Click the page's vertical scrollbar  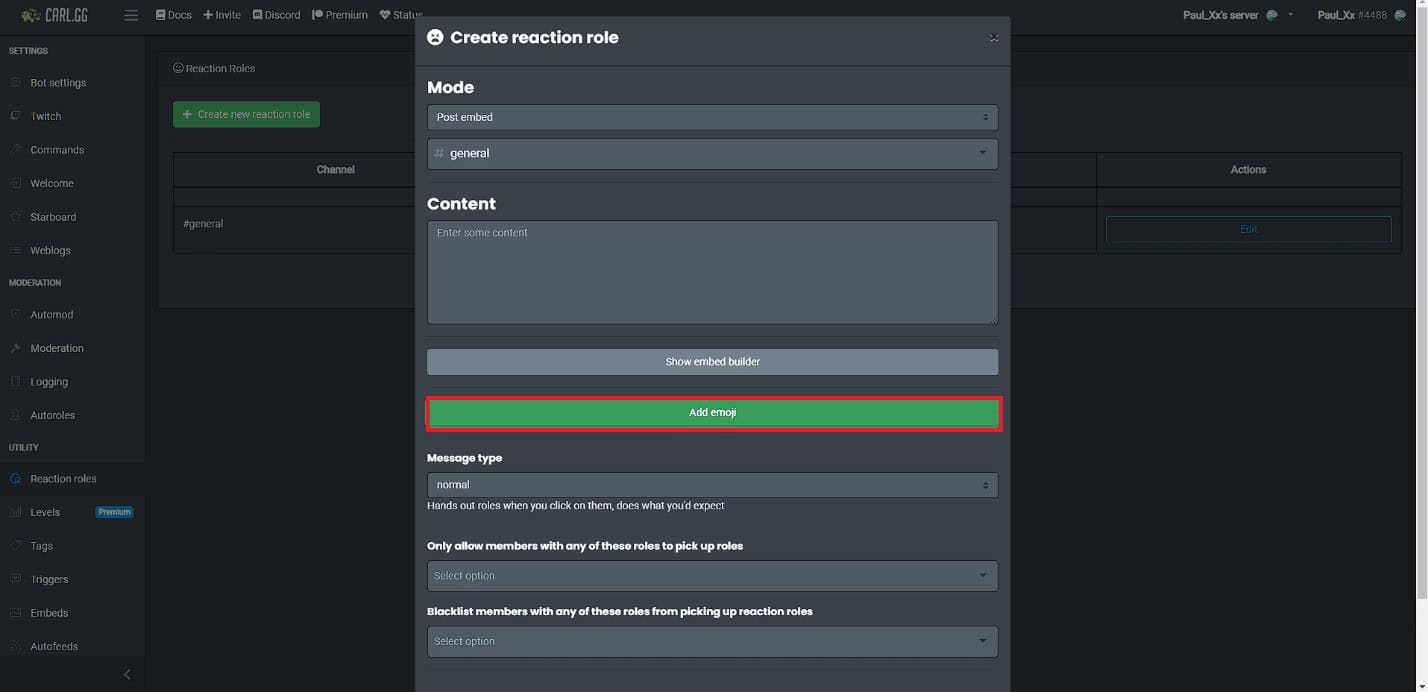1421,300
